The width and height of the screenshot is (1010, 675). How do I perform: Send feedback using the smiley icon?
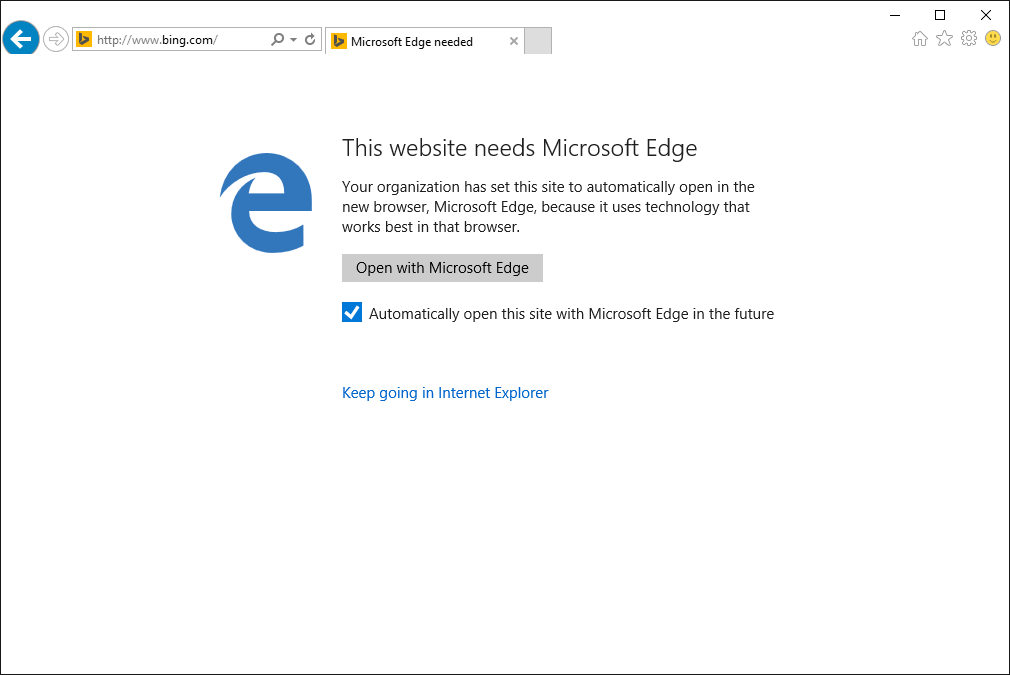(992, 38)
